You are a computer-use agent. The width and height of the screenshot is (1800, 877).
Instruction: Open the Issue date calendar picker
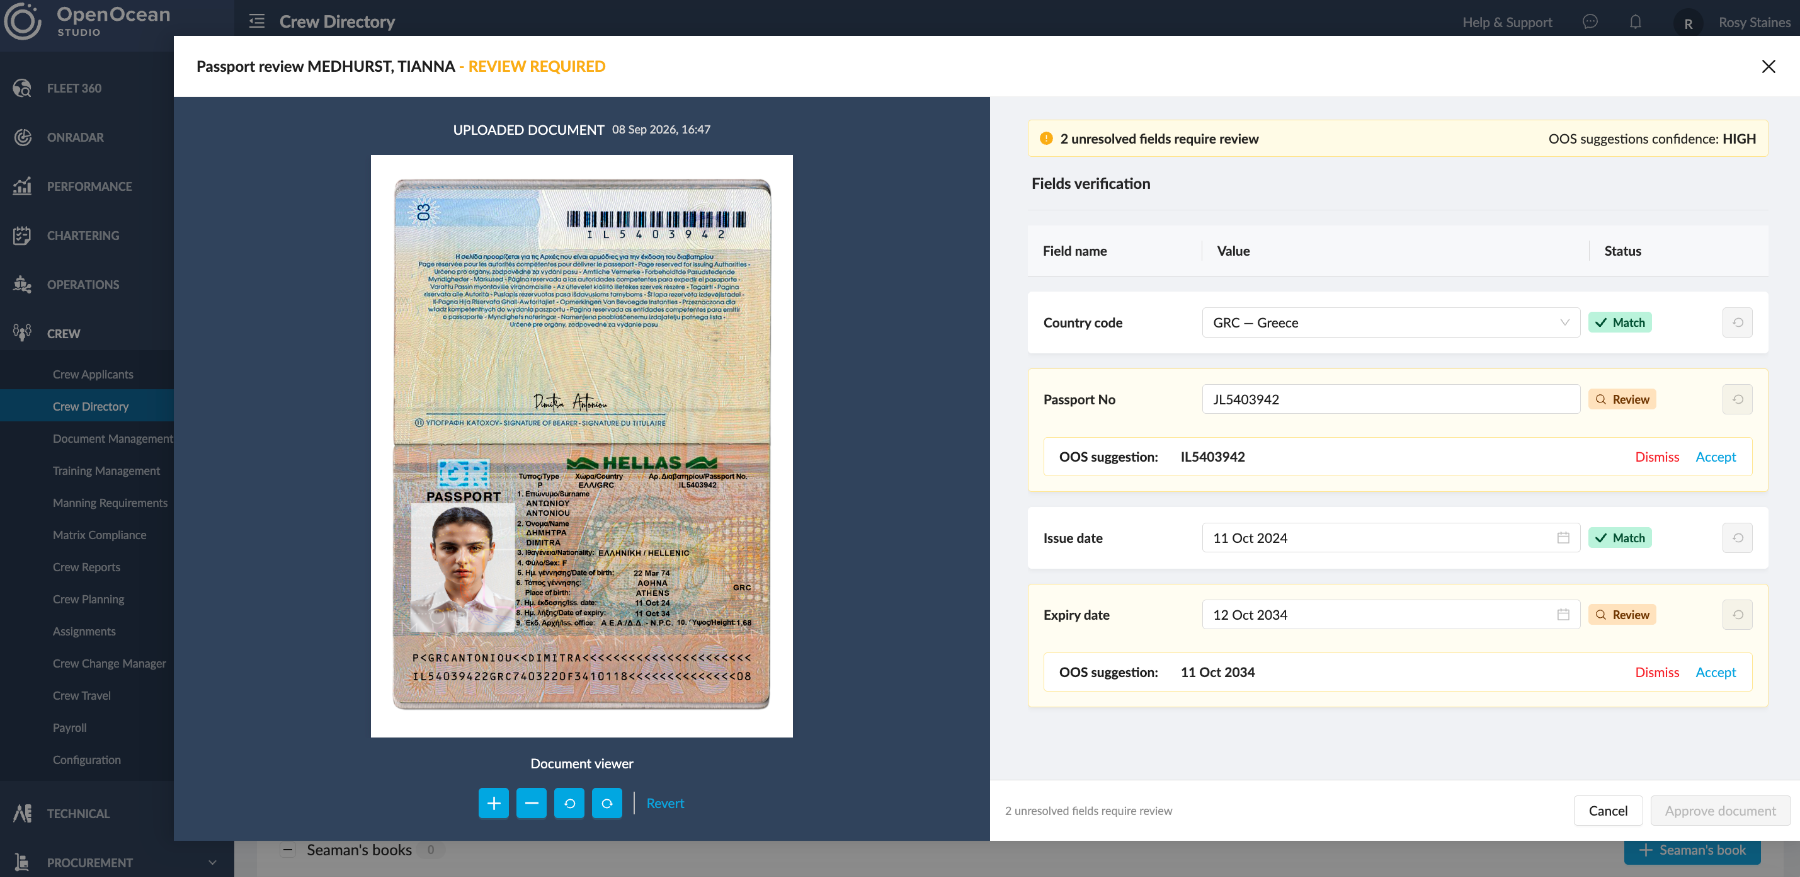[x=1563, y=538]
